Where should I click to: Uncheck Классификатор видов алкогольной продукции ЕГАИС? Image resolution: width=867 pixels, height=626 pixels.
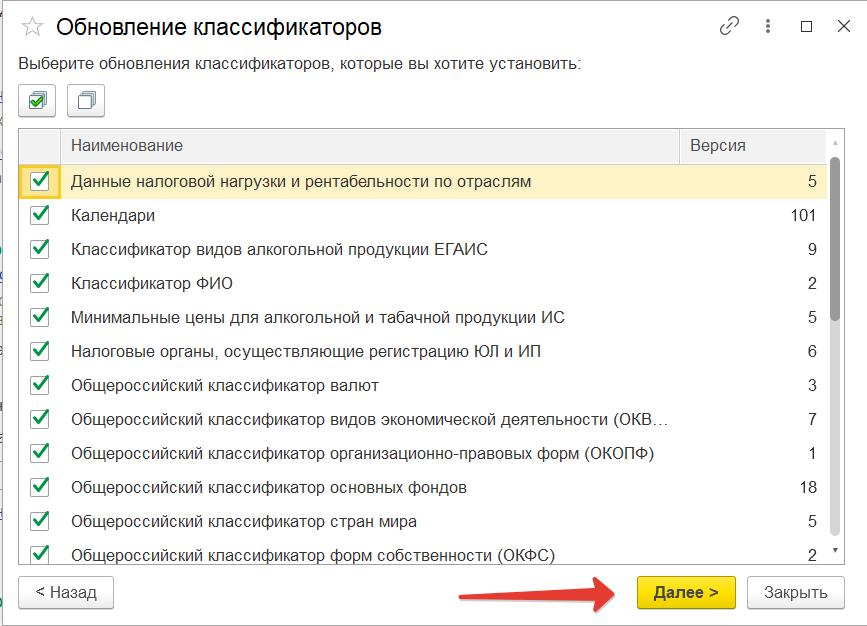click(40, 249)
